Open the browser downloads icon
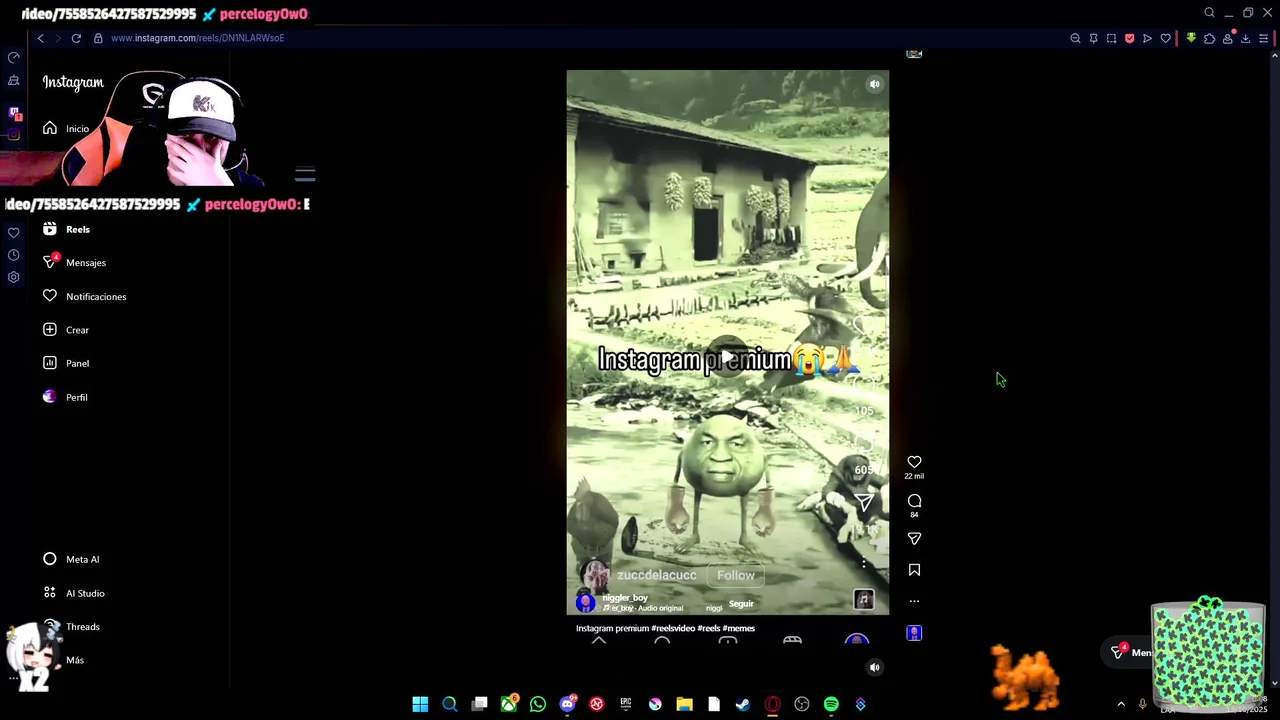Screen dimensions: 1280x720 [1245, 38]
